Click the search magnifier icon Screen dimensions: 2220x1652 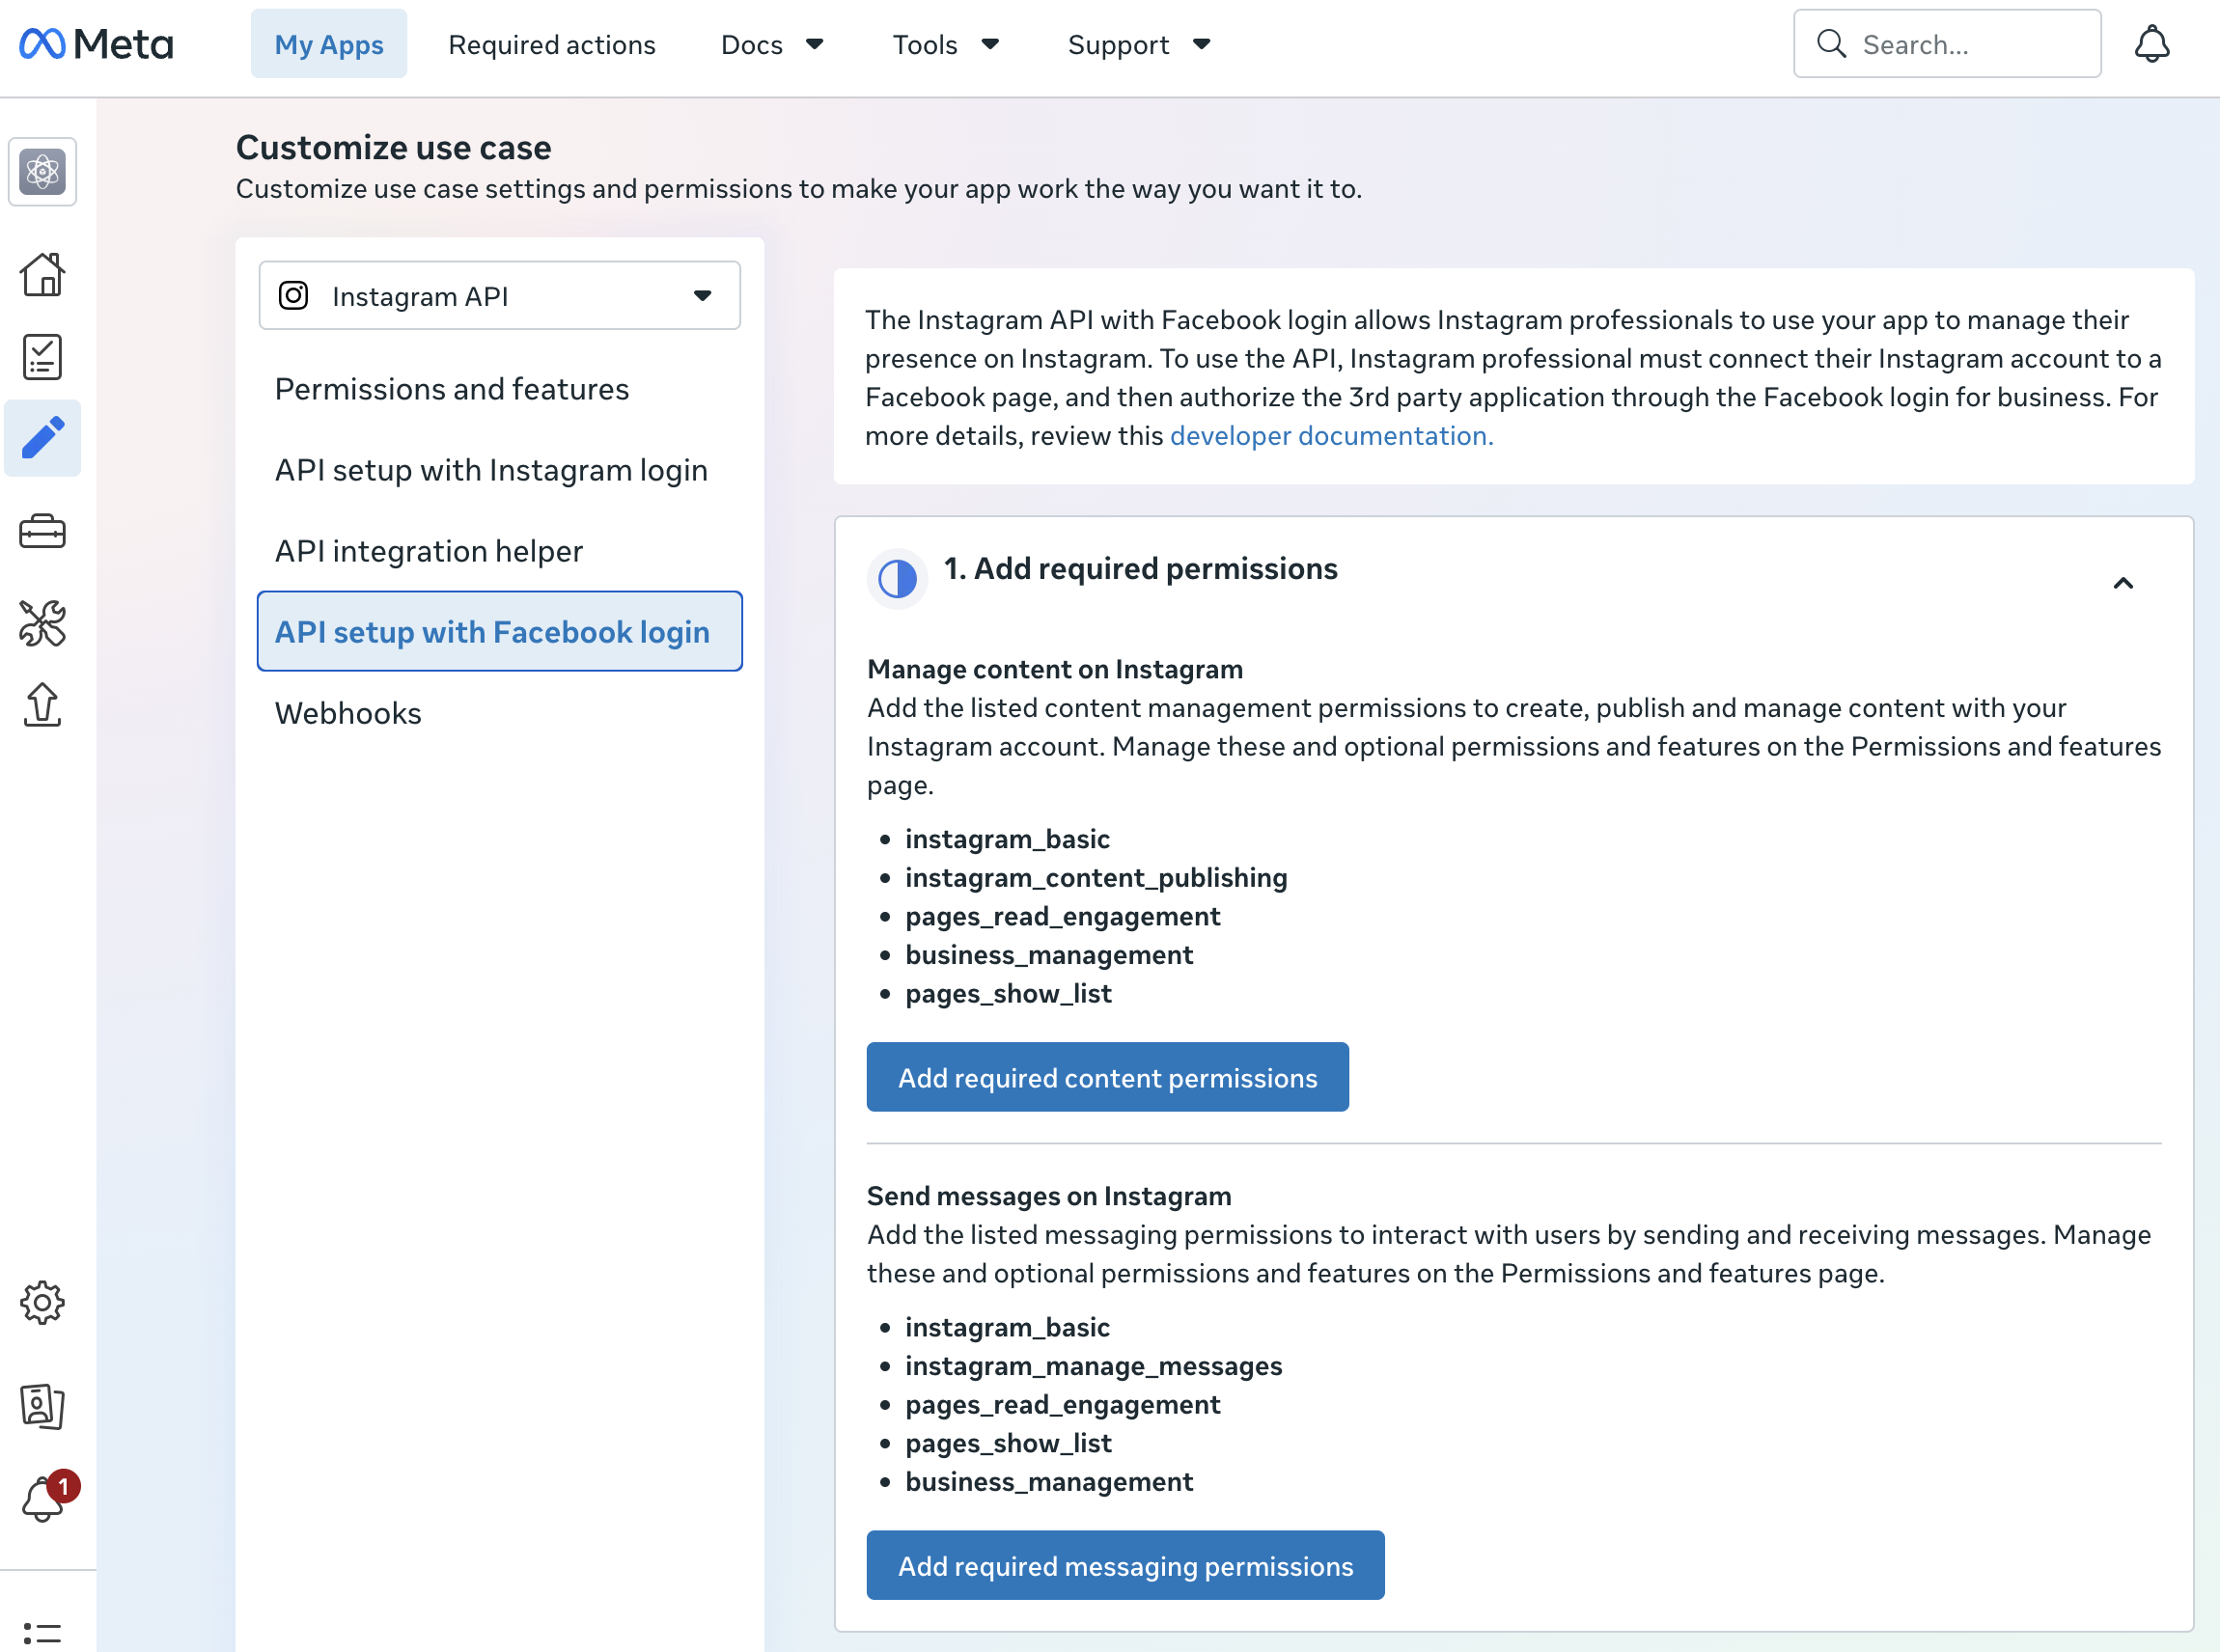[x=1831, y=44]
